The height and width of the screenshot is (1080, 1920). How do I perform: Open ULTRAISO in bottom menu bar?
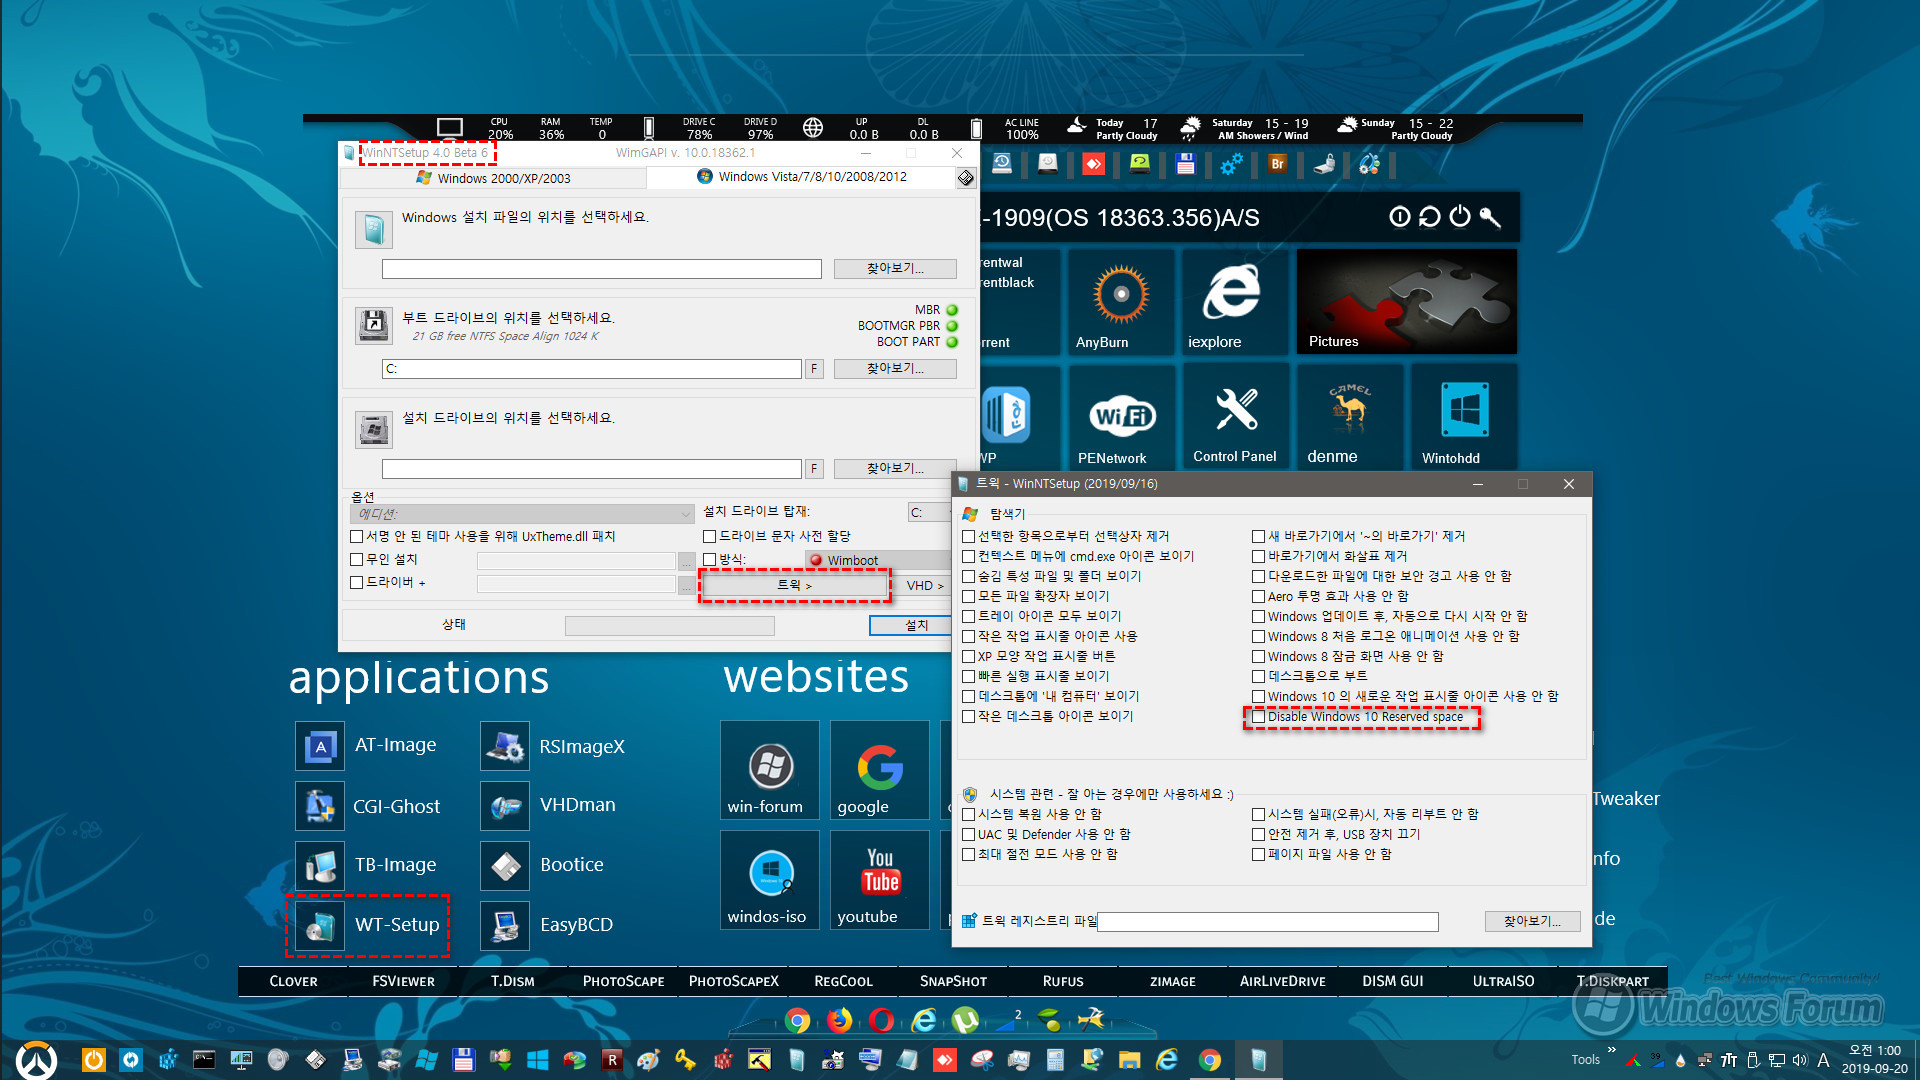[1503, 982]
